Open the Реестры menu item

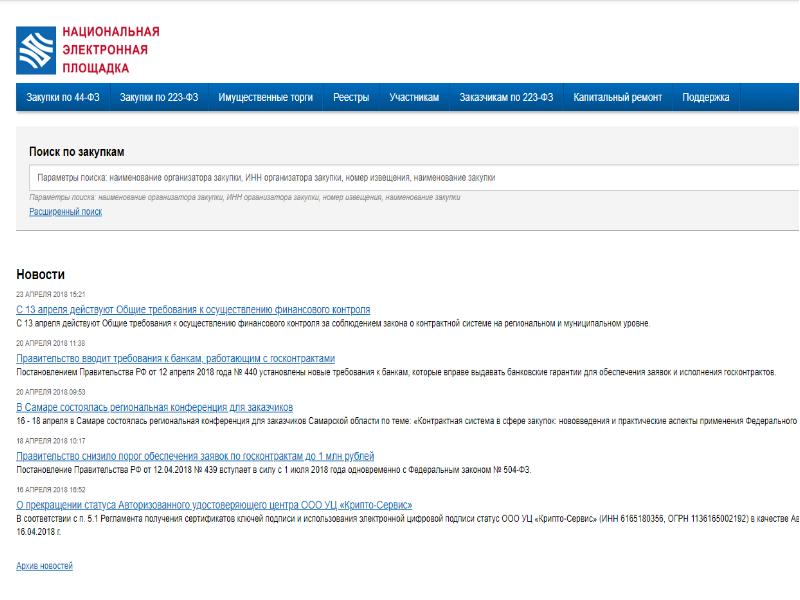(351, 98)
